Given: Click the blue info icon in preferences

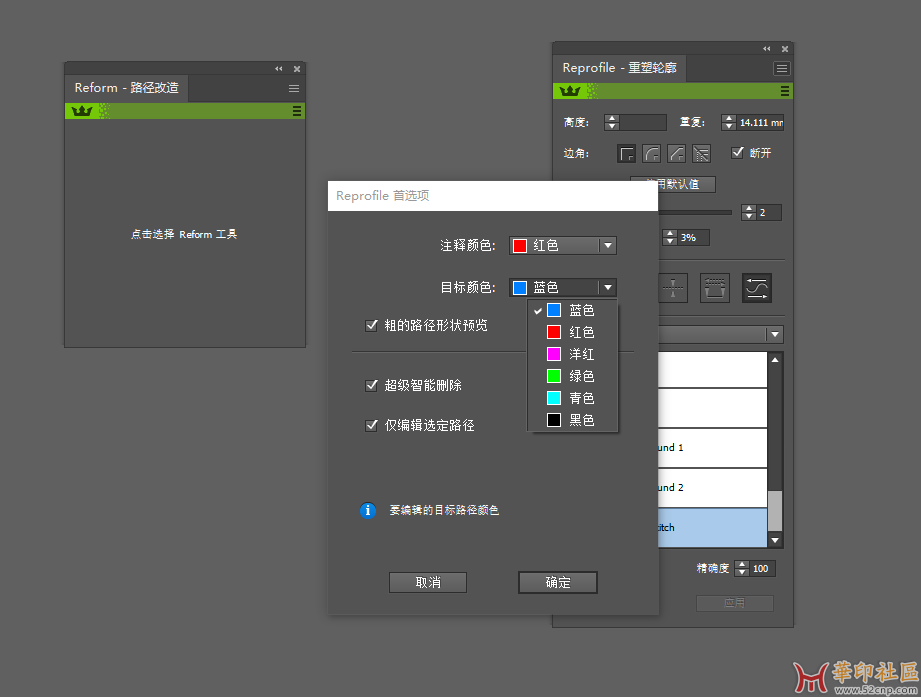Looking at the screenshot, I should [368, 510].
